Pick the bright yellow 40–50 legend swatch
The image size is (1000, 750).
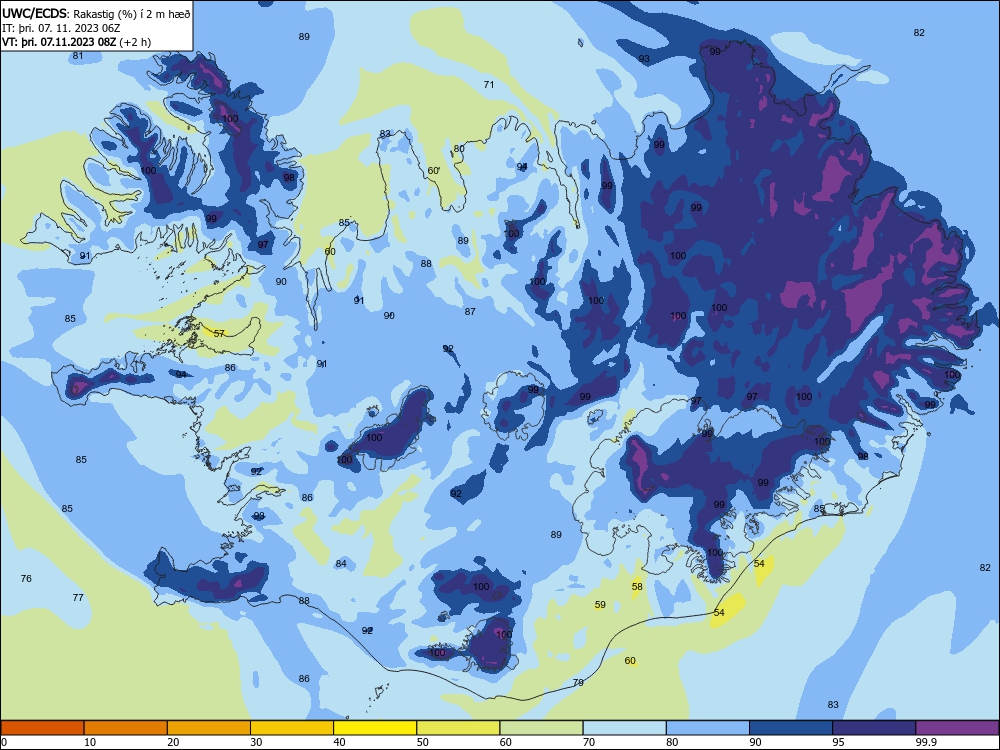(375, 728)
